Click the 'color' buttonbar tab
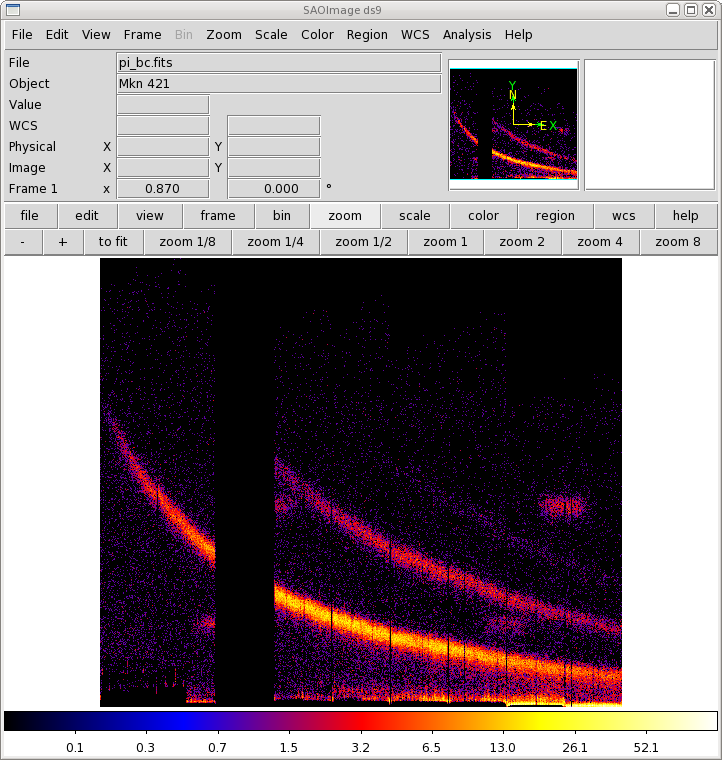Screen dimensions: 722x760 (483, 216)
